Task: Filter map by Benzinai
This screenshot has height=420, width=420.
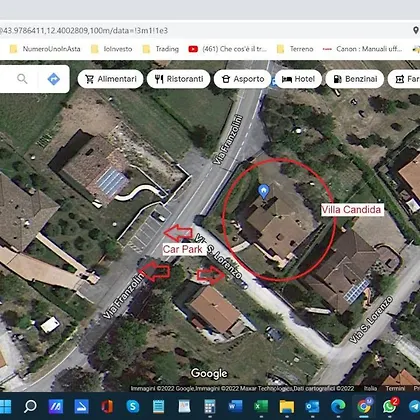Action: 355,79
